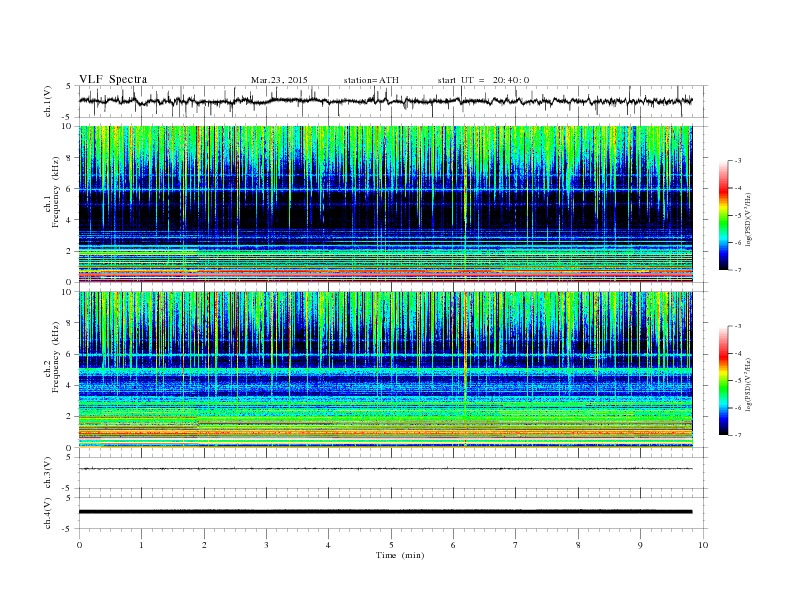Click the time axis tick label "9"
The image size is (792, 612).
640,545
